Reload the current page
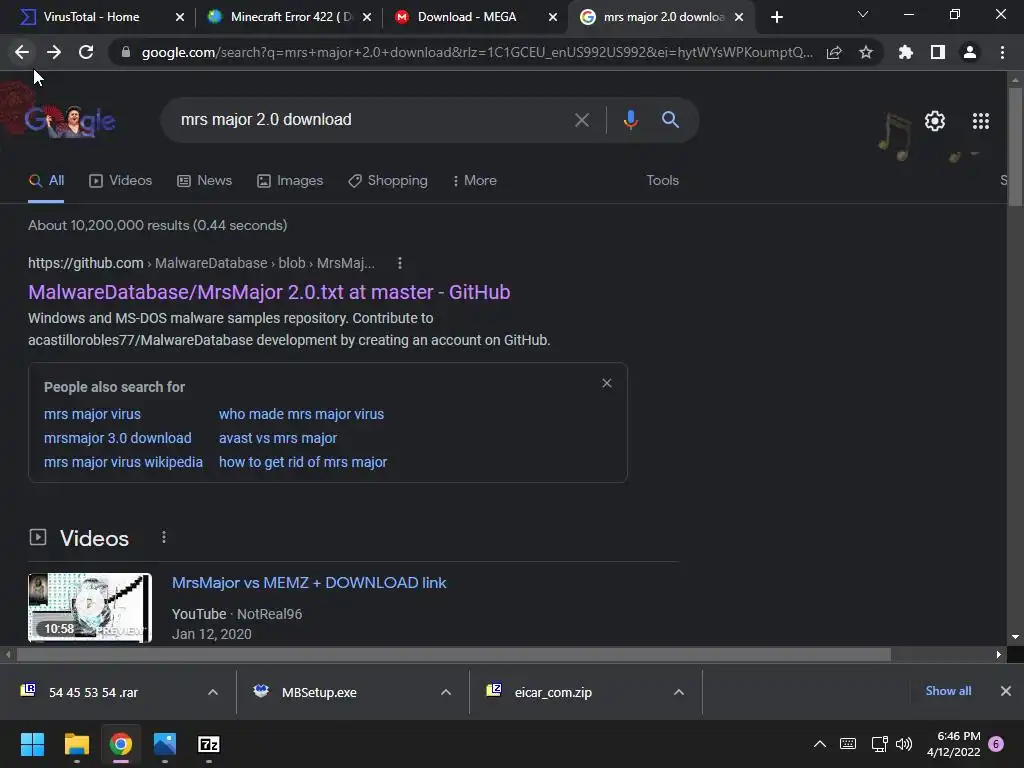 (86, 52)
